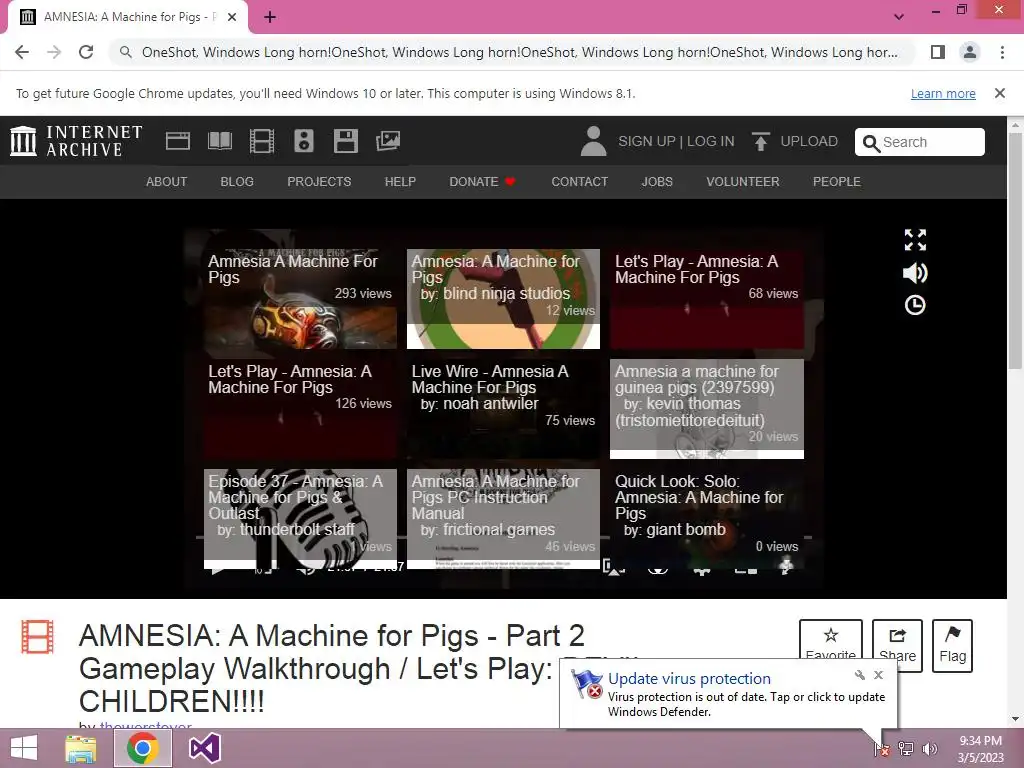Click the Learn more link

(x=943, y=93)
